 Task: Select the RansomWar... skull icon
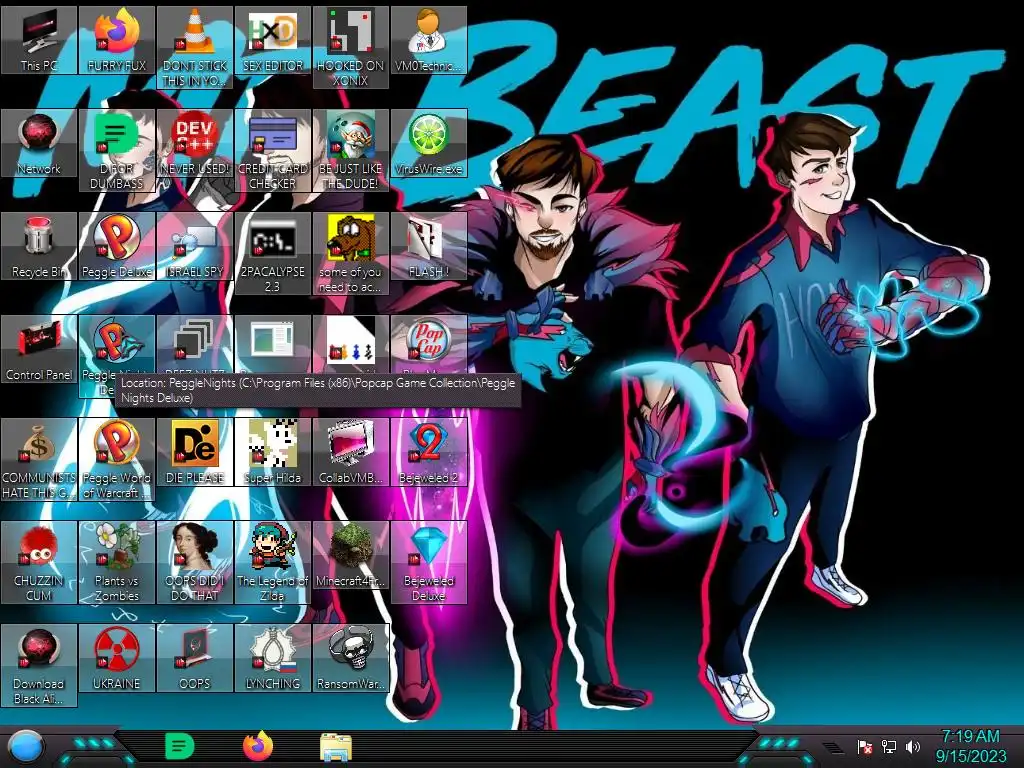pos(351,659)
